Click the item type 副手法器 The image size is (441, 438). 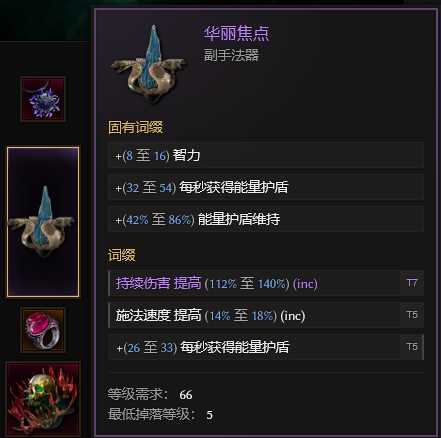coord(231,55)
